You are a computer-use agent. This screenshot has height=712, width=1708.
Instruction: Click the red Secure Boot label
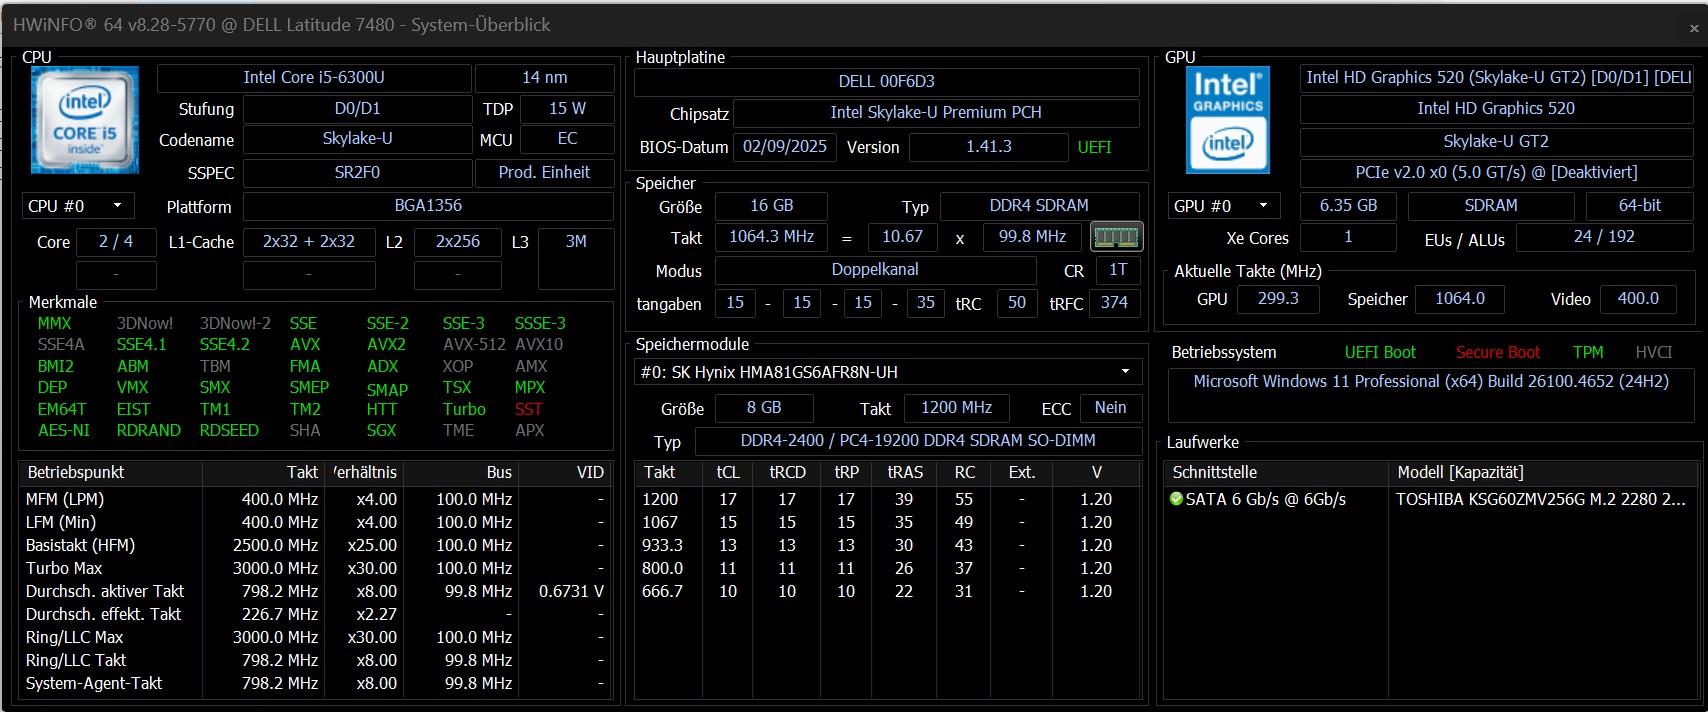click(x=1497, y=352)
